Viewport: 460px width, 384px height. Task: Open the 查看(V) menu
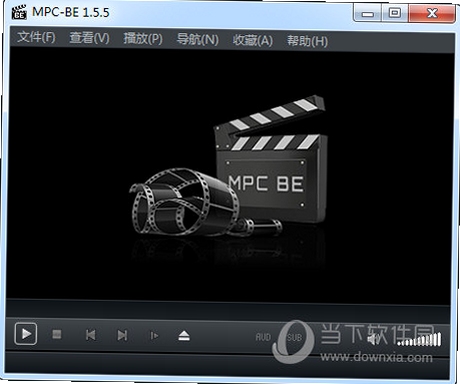[x=89, y=38]
